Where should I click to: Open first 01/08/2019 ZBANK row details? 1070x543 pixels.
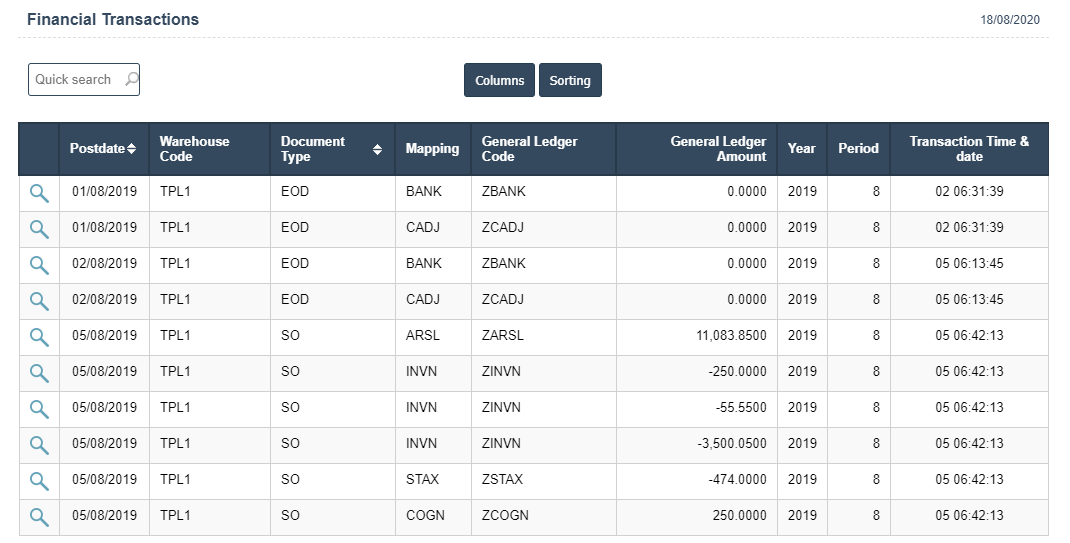39,192
